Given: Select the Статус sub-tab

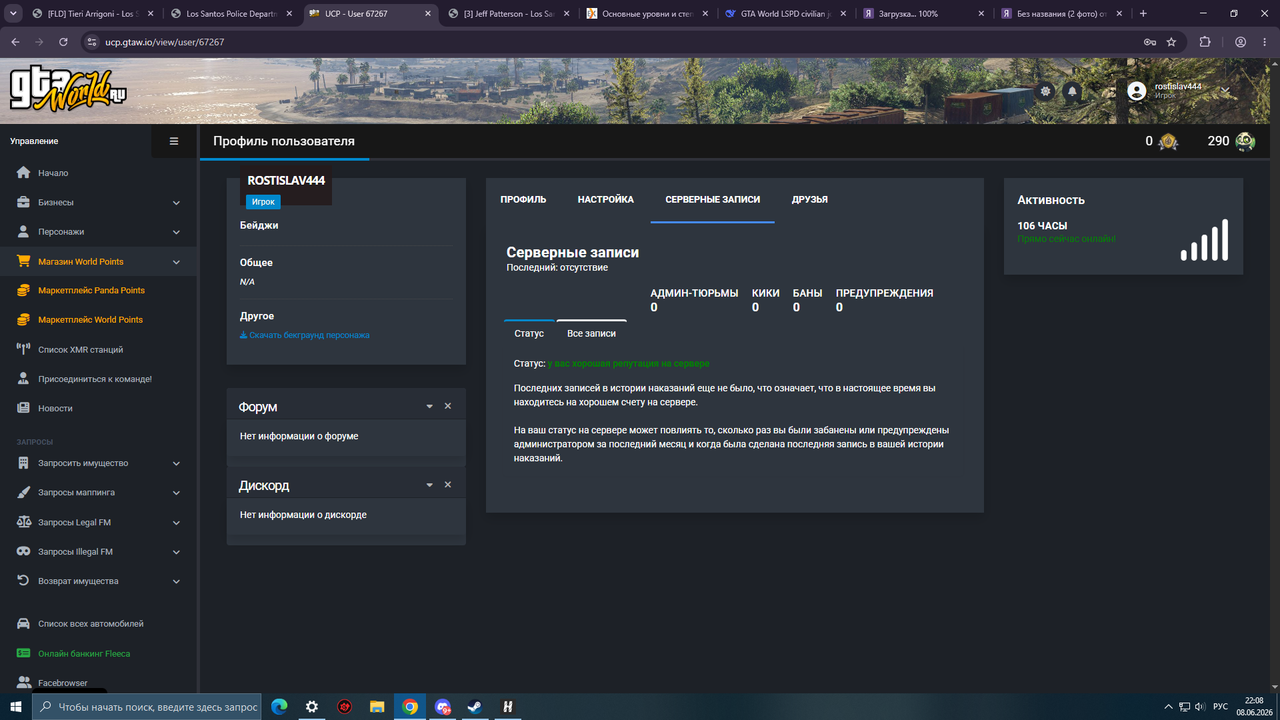Looking at the screenshot, I should pyautogui.click(x=529, y=333).
